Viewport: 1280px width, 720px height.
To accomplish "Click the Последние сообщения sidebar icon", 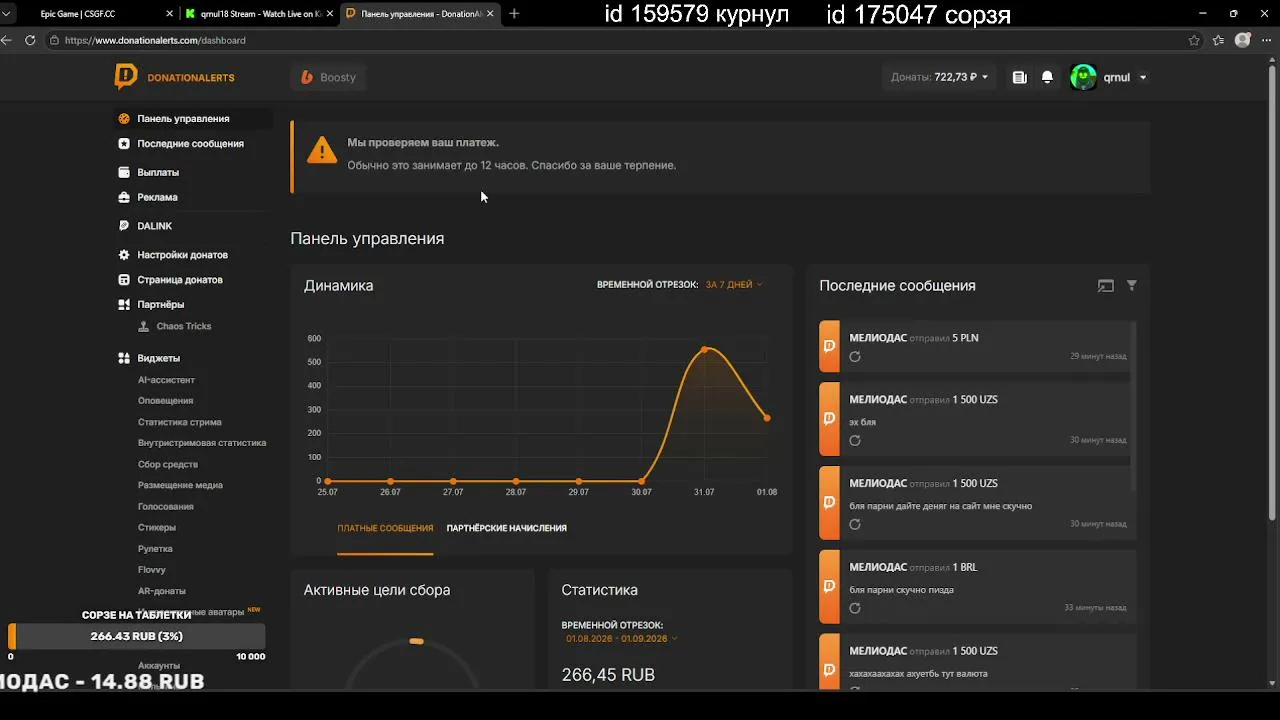I will point(124,143).
